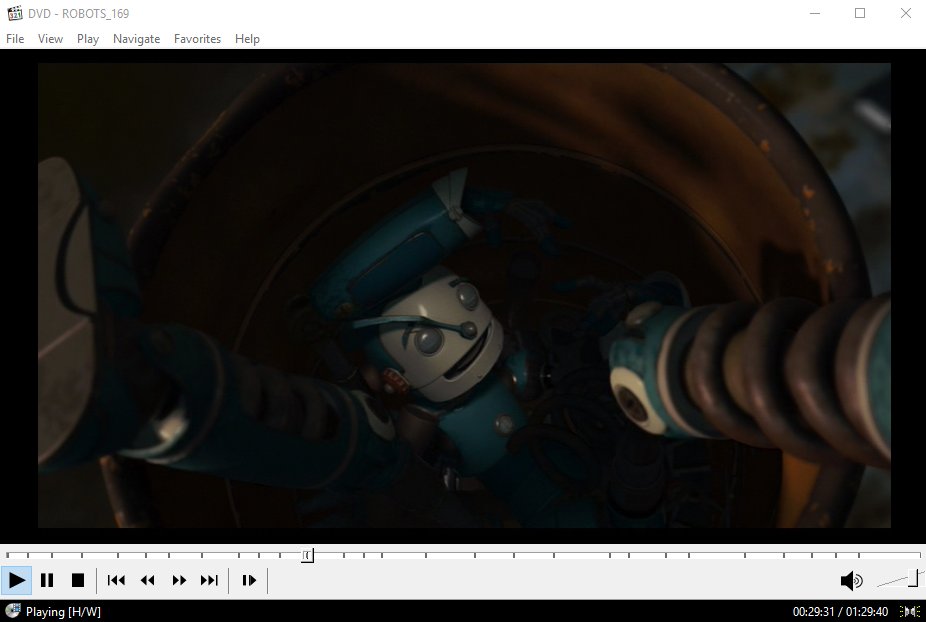Pause the movie with the Pause icon
Image resolution: width=926 pixels, height=622 pixels.
[47, 580]
